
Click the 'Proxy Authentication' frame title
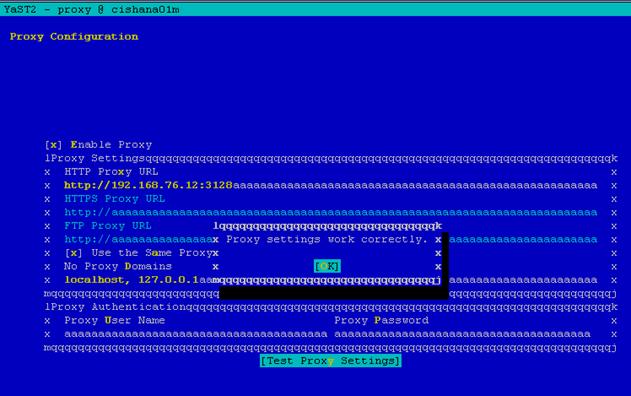118,307
